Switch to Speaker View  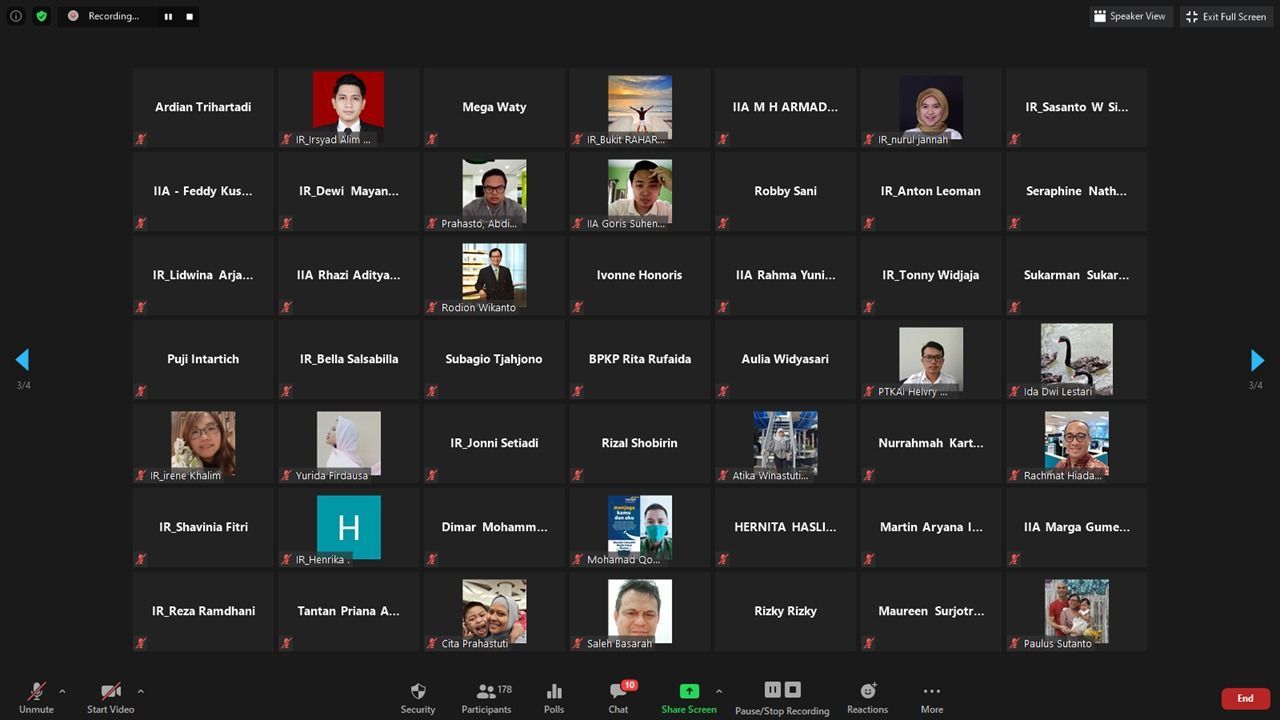tap(1130, 16)
